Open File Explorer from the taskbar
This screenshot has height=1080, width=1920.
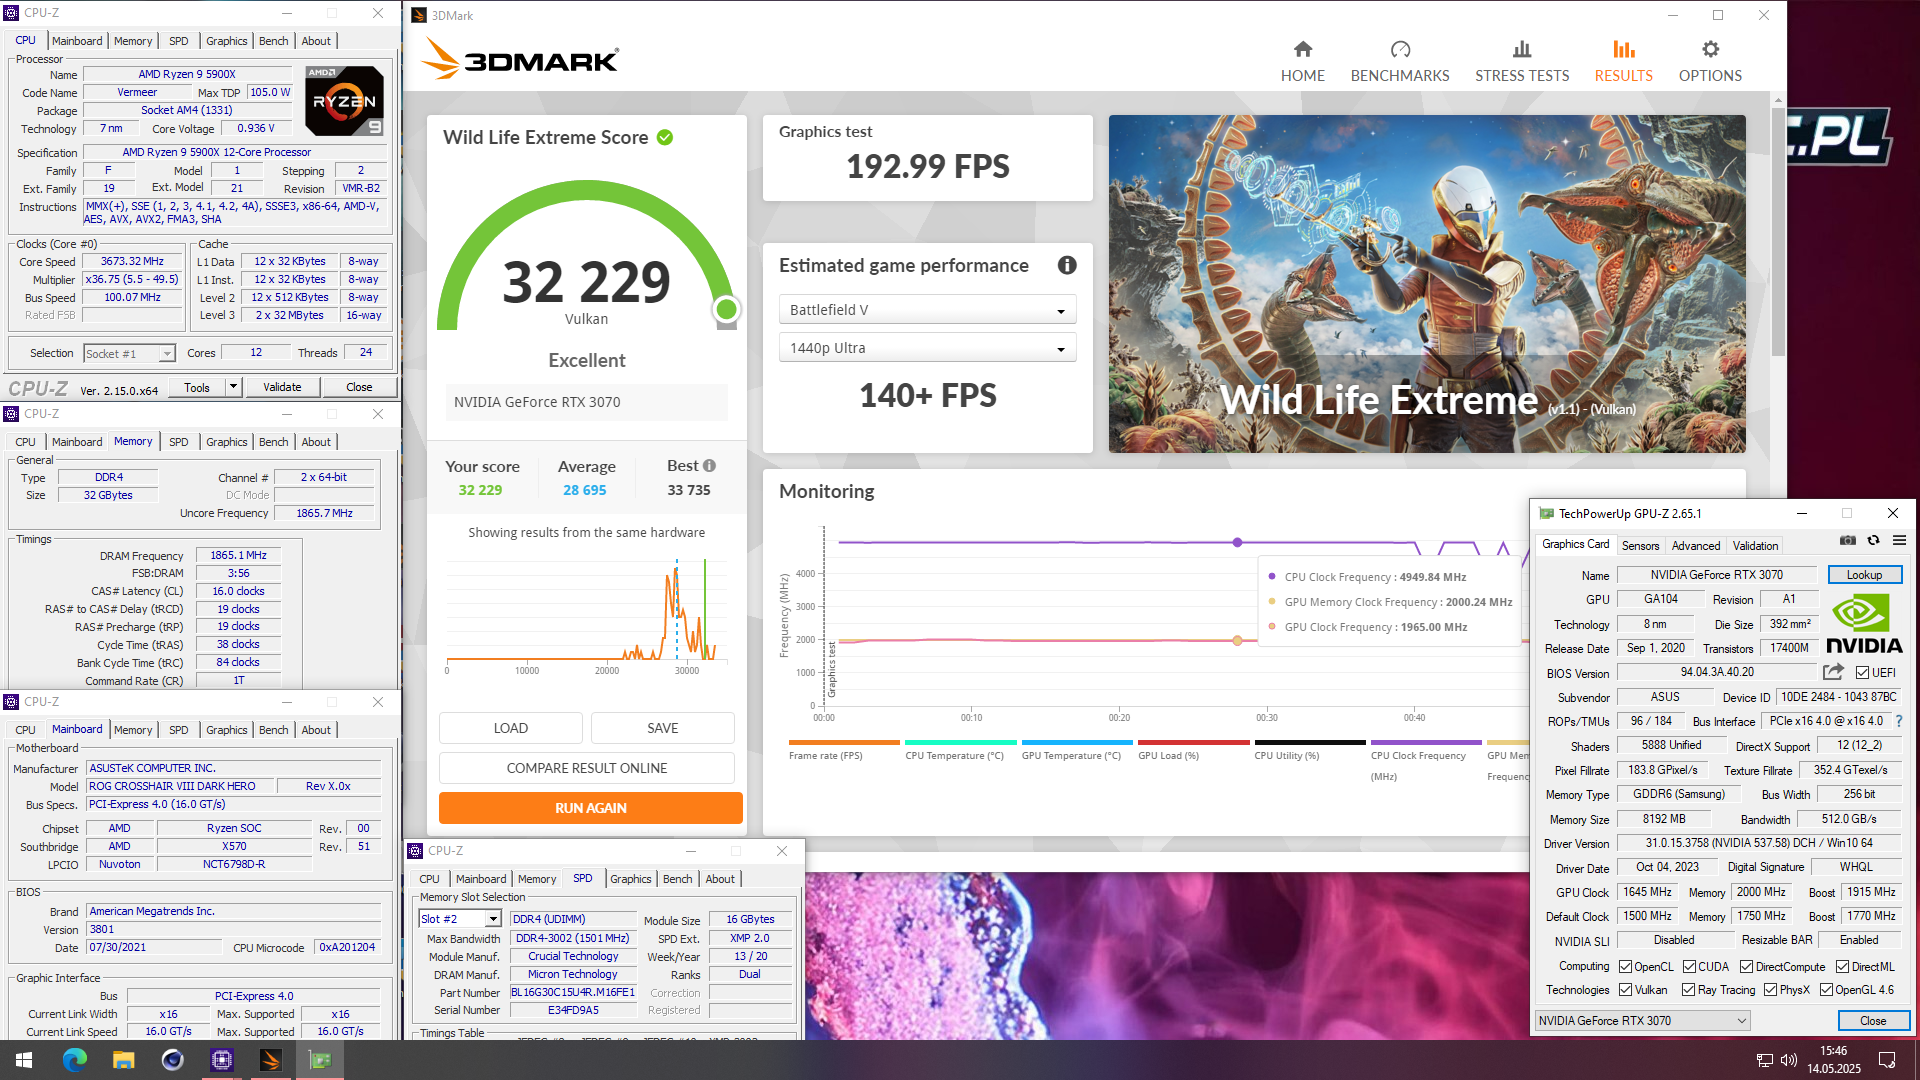123,1060
